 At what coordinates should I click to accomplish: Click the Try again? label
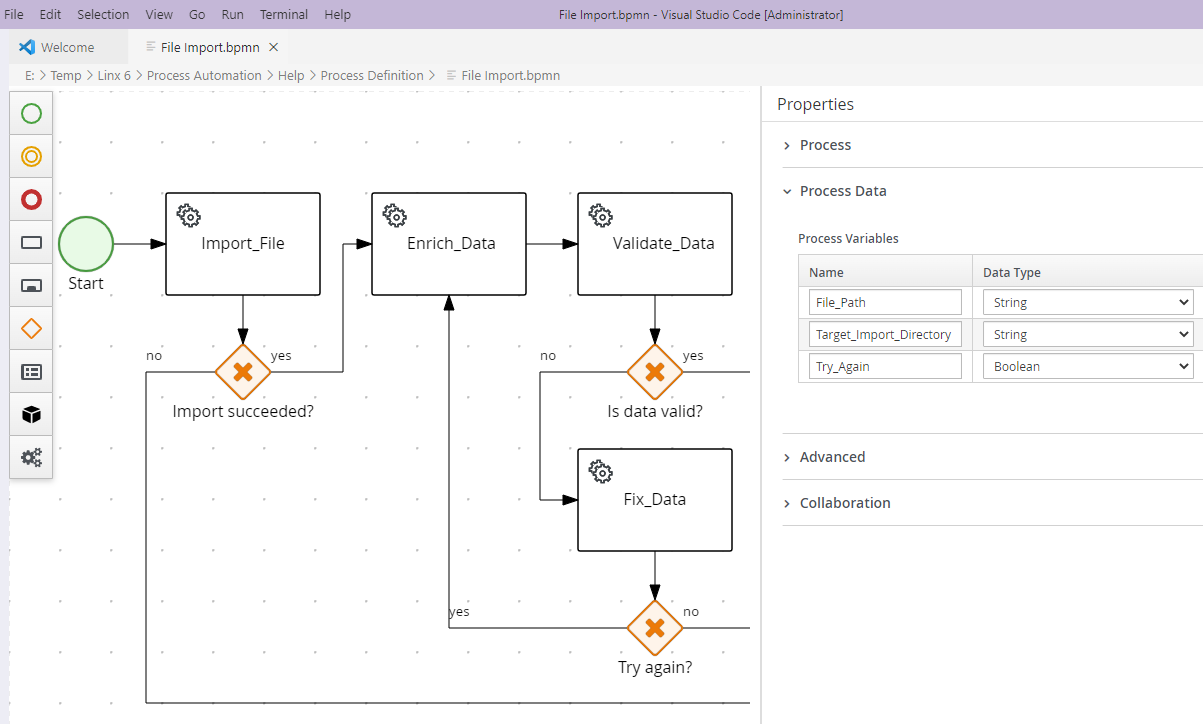[x=655, y=667]
